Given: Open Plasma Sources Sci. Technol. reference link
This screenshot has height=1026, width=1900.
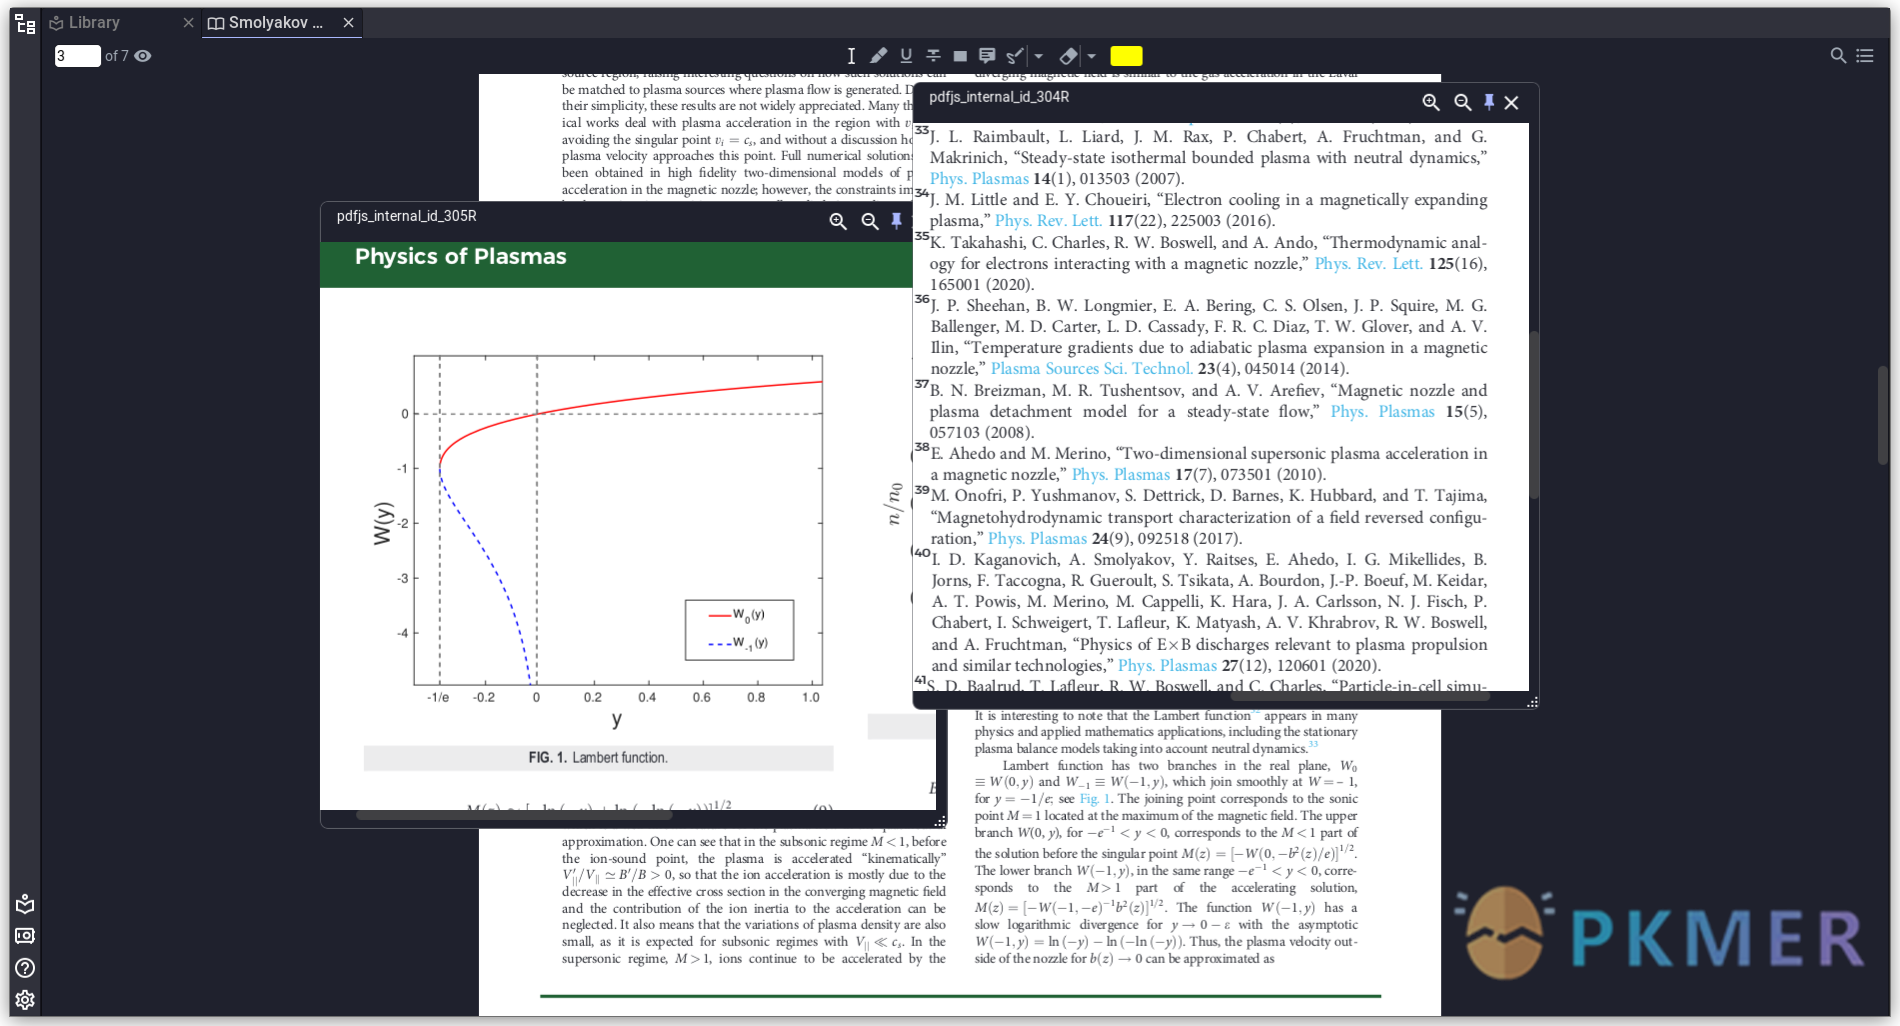Looking at the screenshot, I should point(1092,369).
